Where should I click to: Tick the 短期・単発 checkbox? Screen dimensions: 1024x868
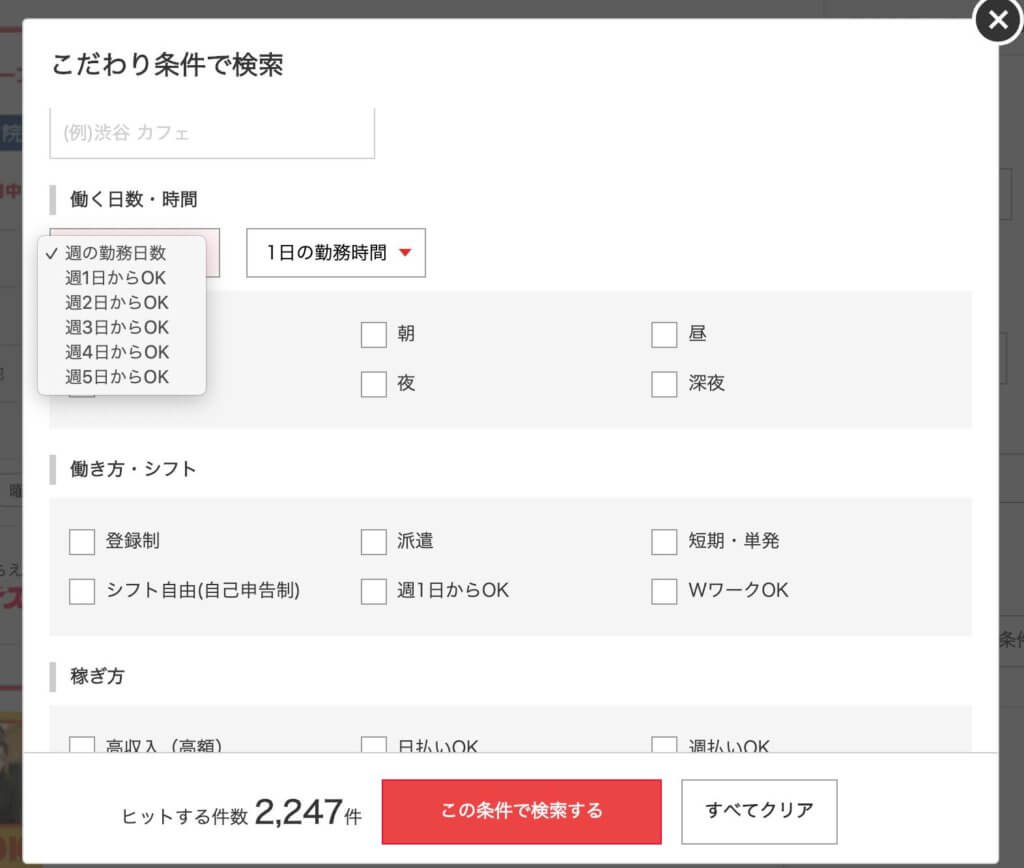664,542
